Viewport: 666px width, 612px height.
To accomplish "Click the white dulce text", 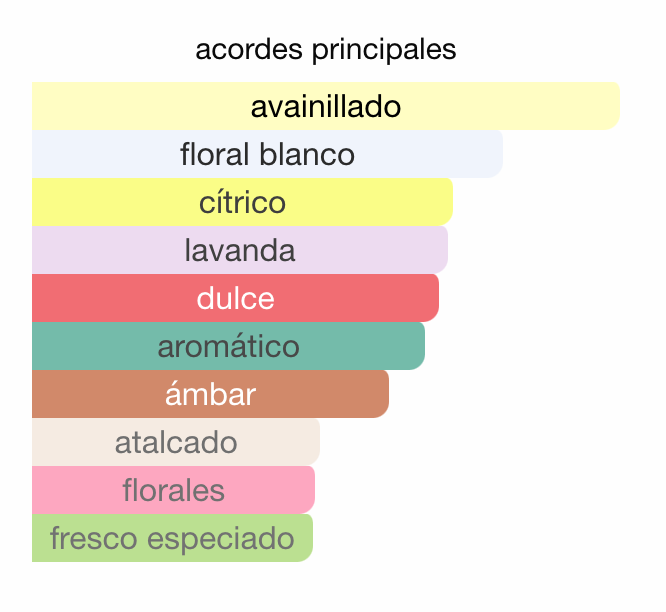I will tap(235, 298).
